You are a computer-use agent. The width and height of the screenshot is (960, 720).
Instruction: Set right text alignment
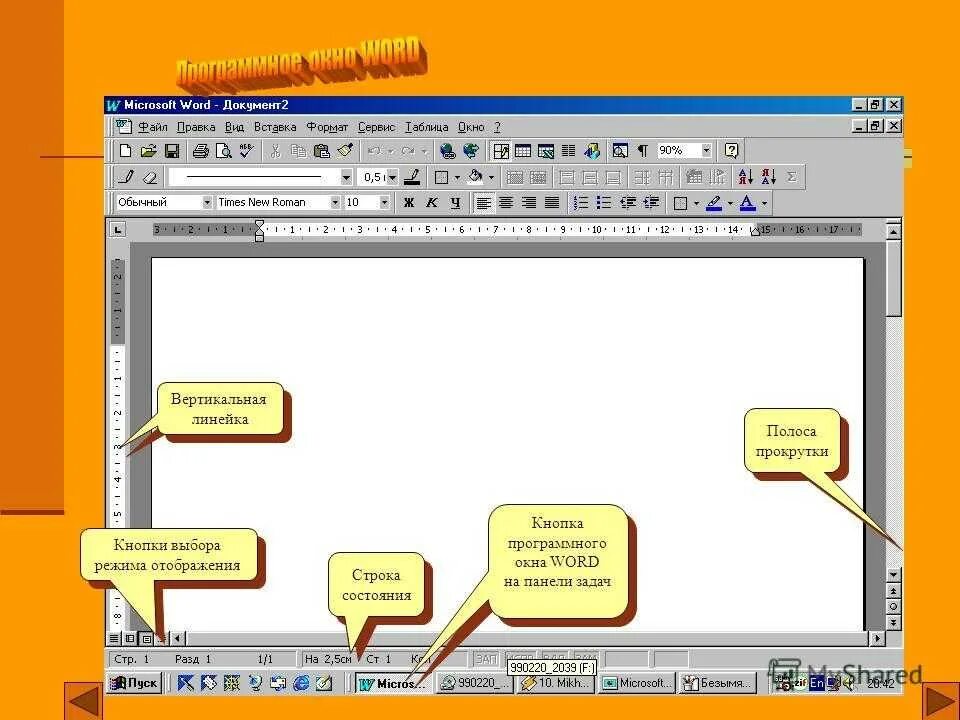click(x=529, y=203)
